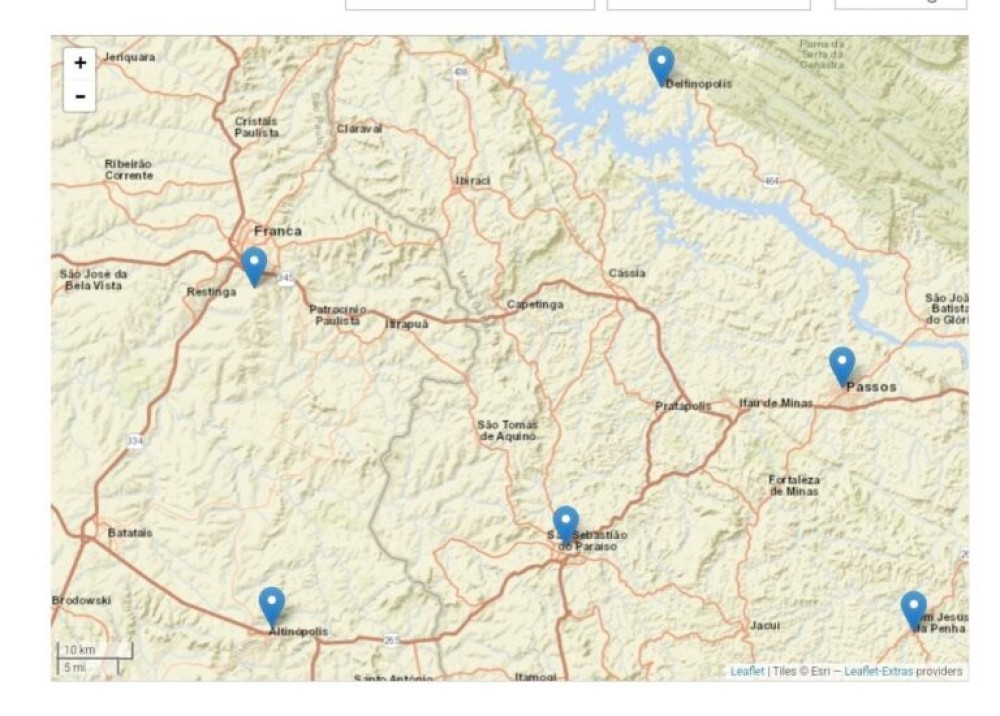Screen dimensions: 1000x716
Task: Click the middle field above the map
Action: point(709,4)
